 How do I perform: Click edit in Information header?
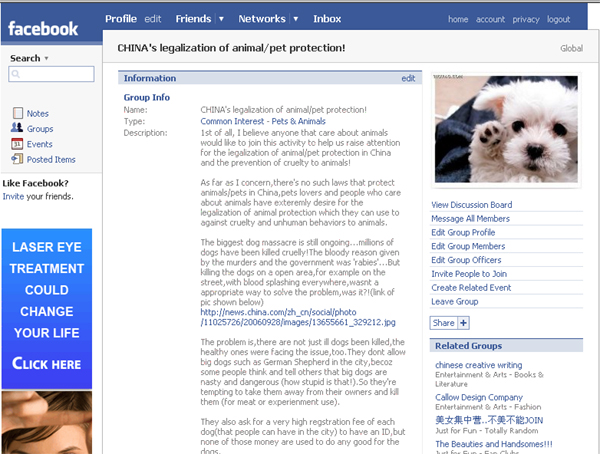[x=408, y=78]
